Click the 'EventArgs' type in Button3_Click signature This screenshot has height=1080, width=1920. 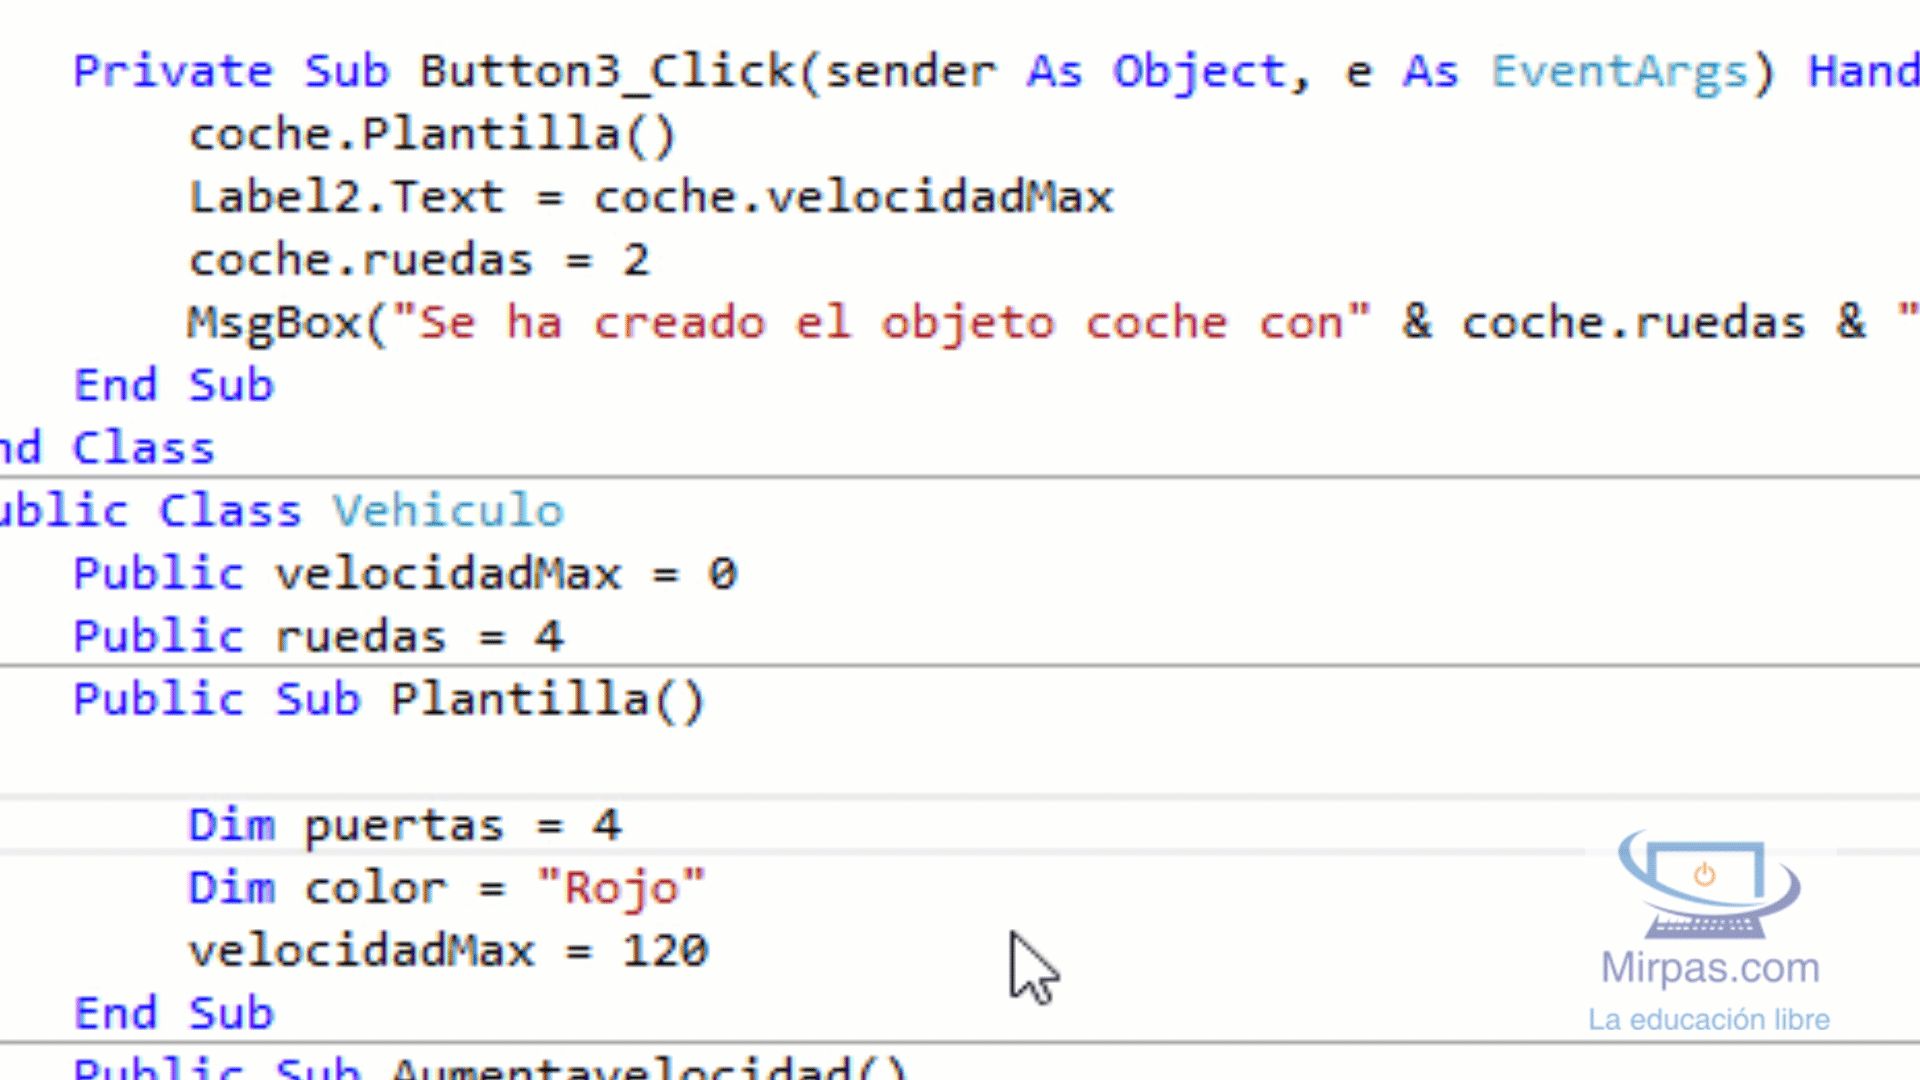[1620, 72]
